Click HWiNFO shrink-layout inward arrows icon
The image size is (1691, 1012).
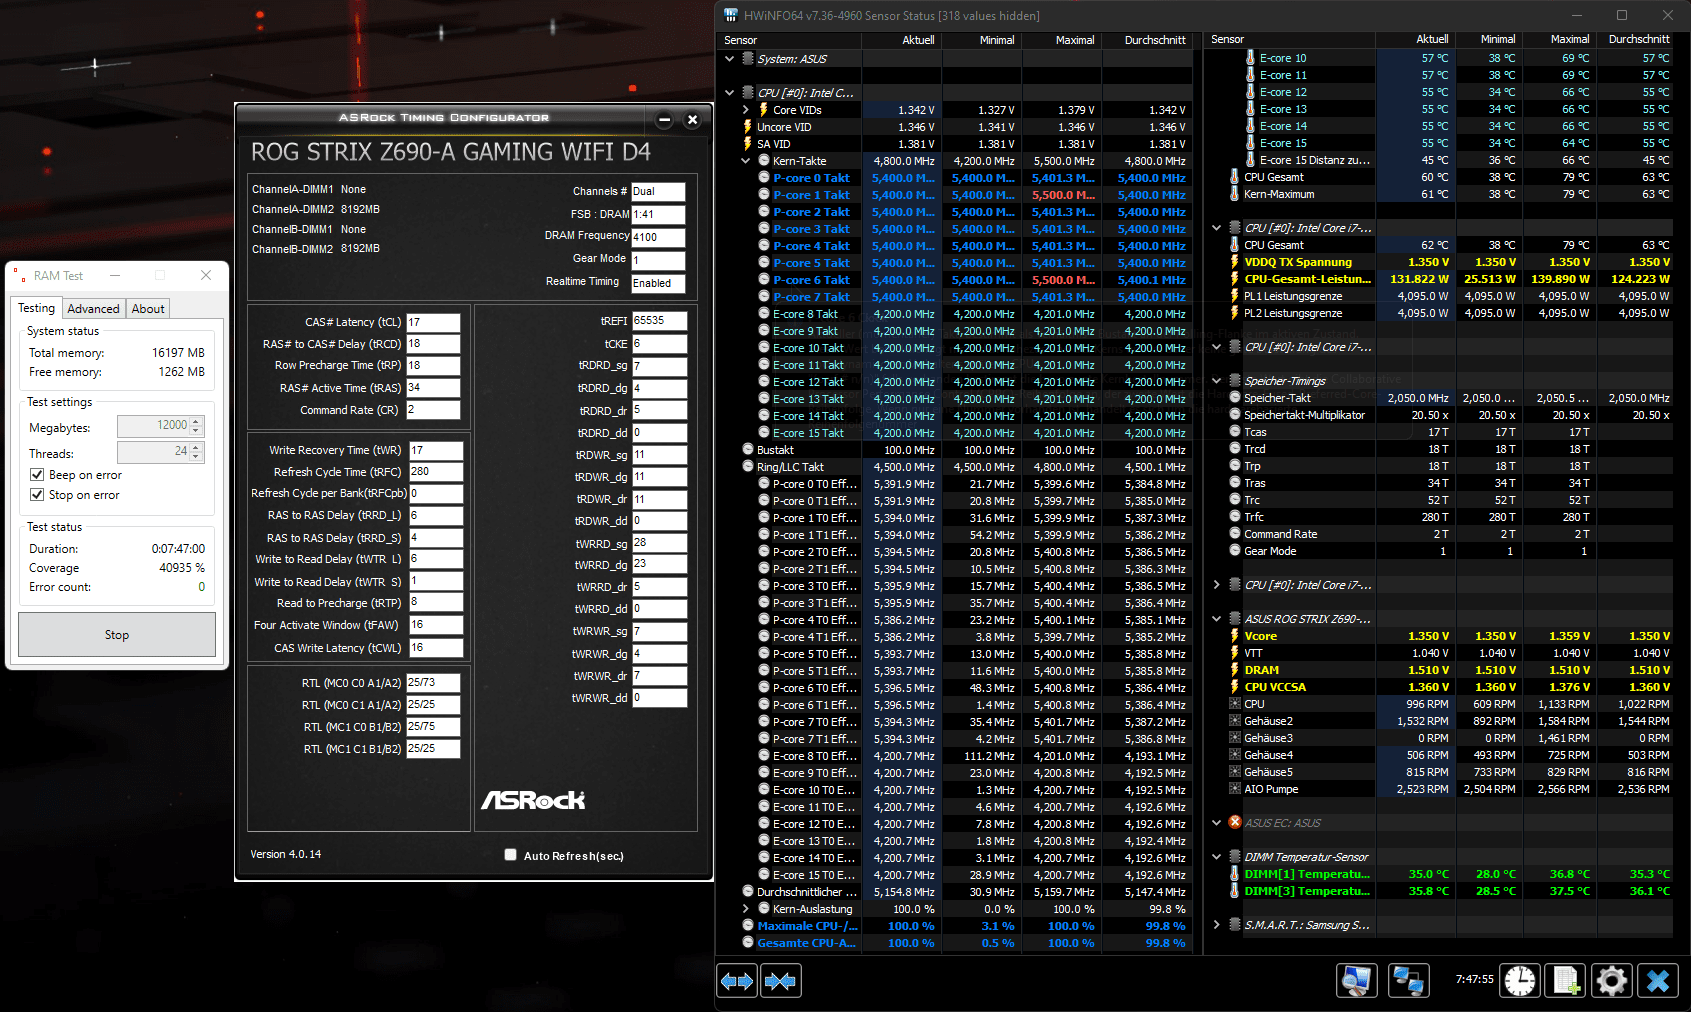coord(780,981)
